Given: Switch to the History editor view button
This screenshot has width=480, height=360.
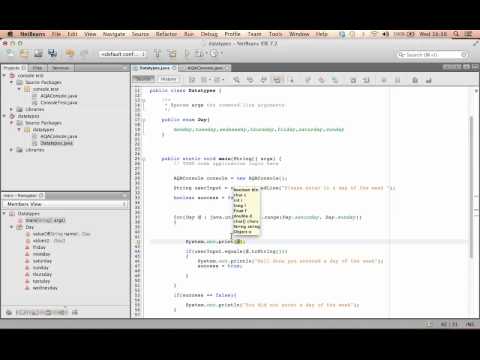Looking at the screenshot, I should pos(168,79).
